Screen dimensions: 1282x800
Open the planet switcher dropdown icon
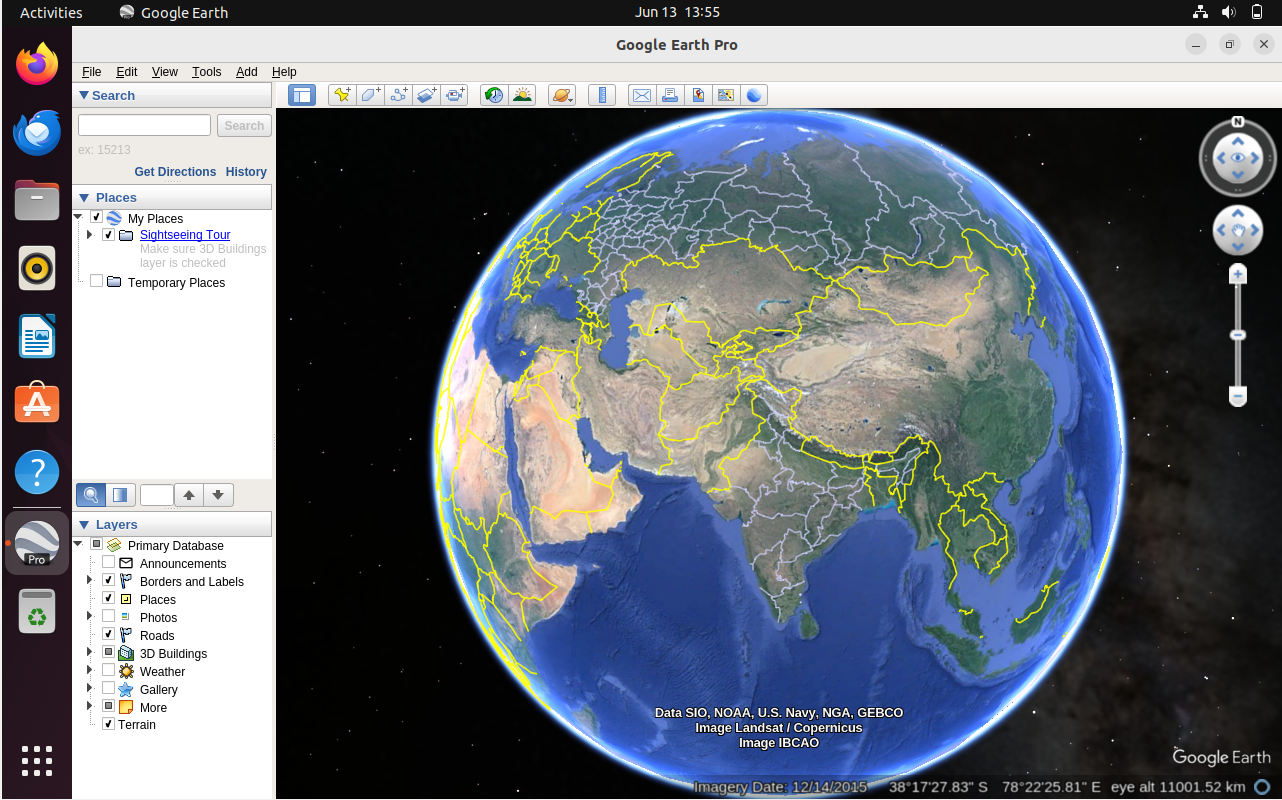coord(562,95)
